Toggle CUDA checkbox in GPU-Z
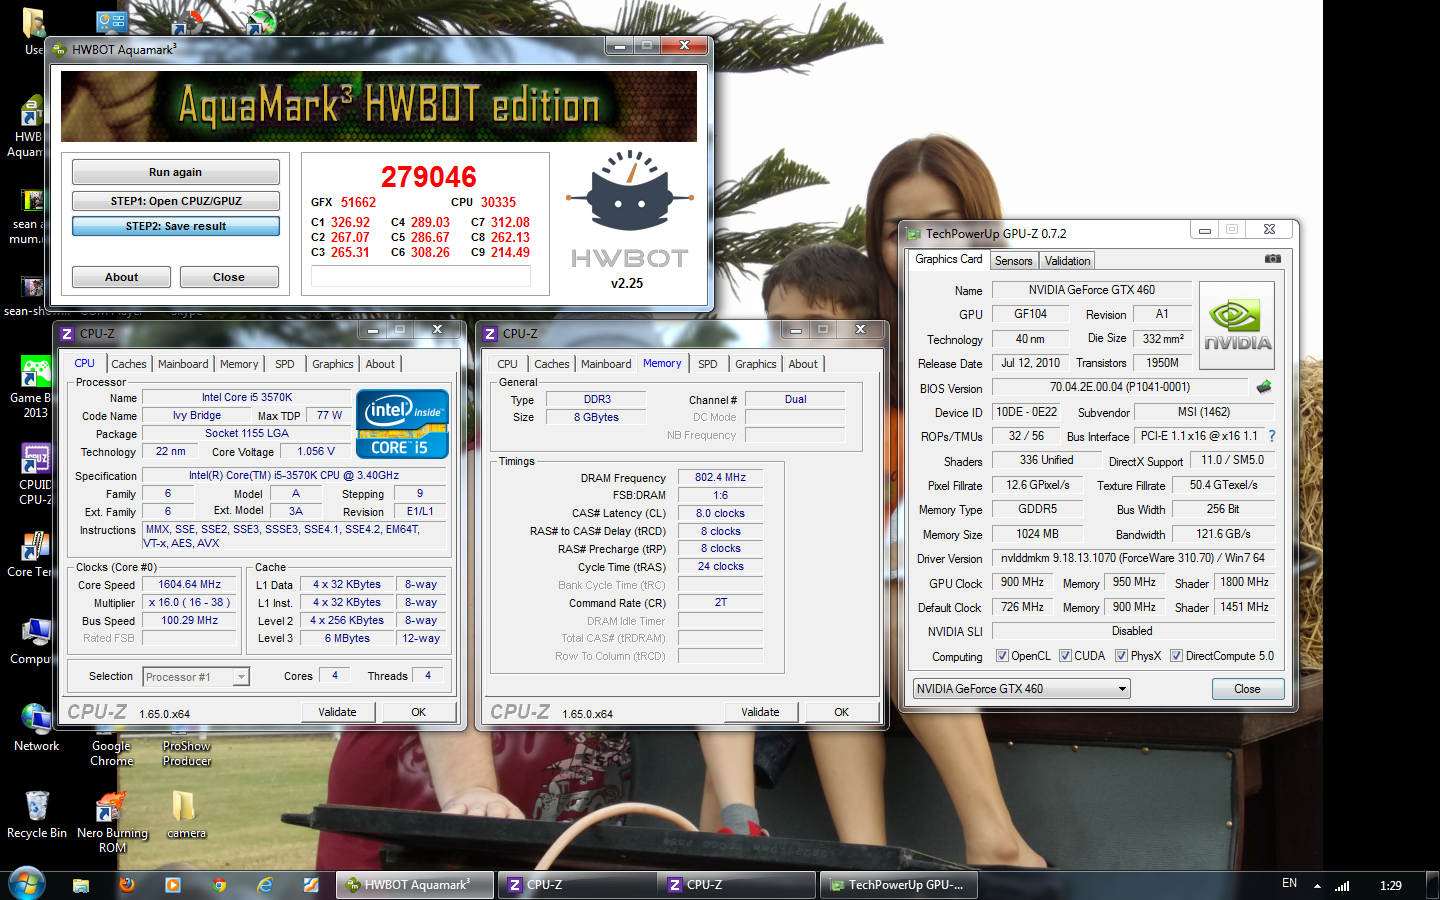Viewport: 1440px width, 900px height. click(x=1065, y=656)
